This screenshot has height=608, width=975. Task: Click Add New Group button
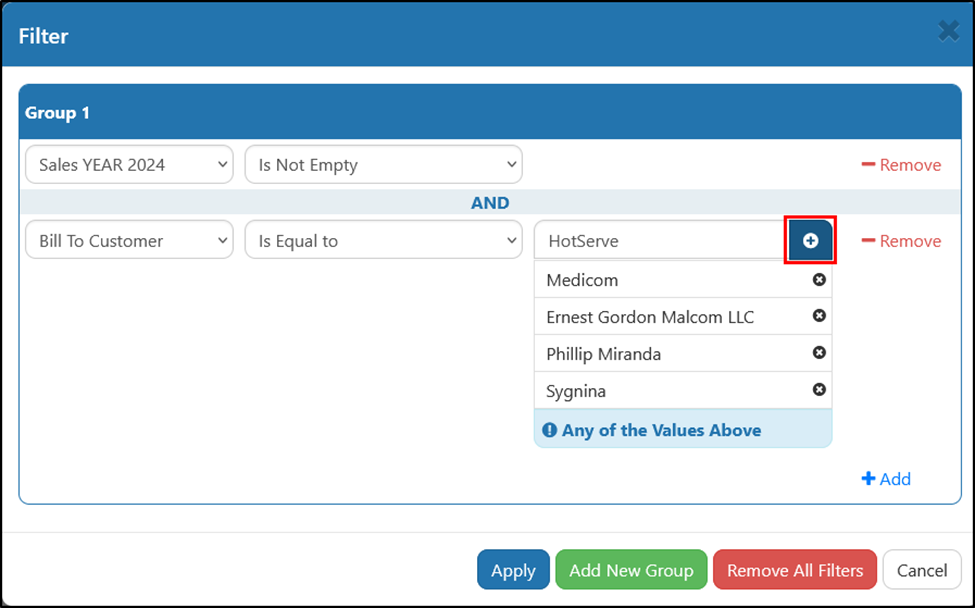point(631,569)
